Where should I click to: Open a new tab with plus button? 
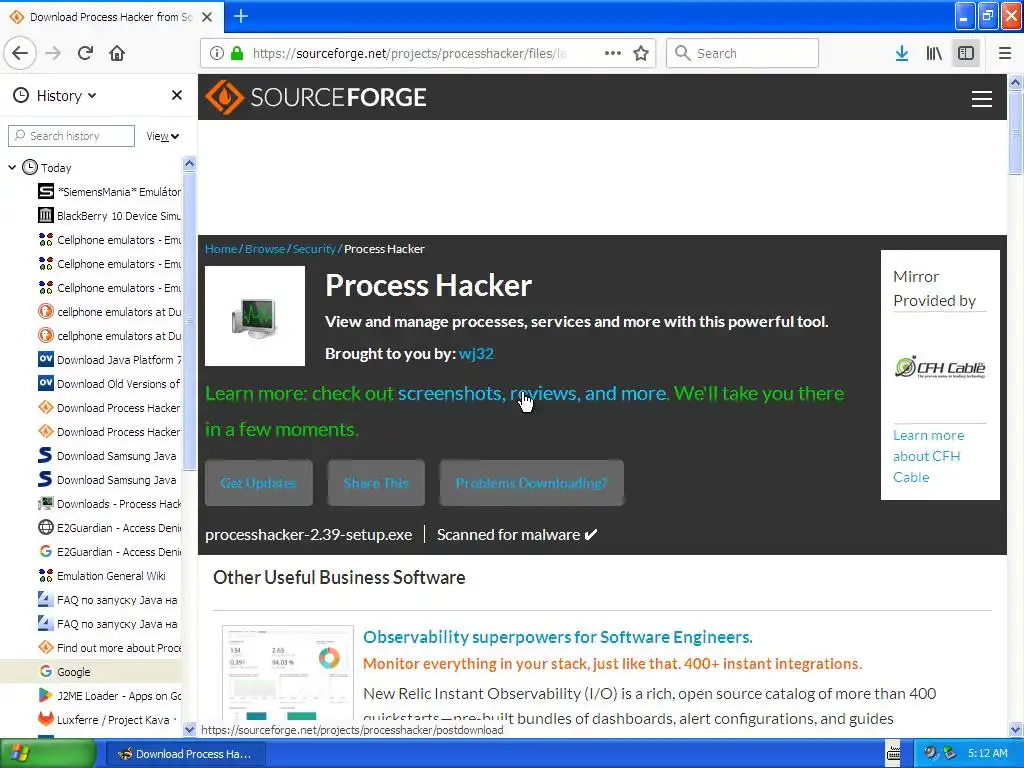(x=240, y=16)
